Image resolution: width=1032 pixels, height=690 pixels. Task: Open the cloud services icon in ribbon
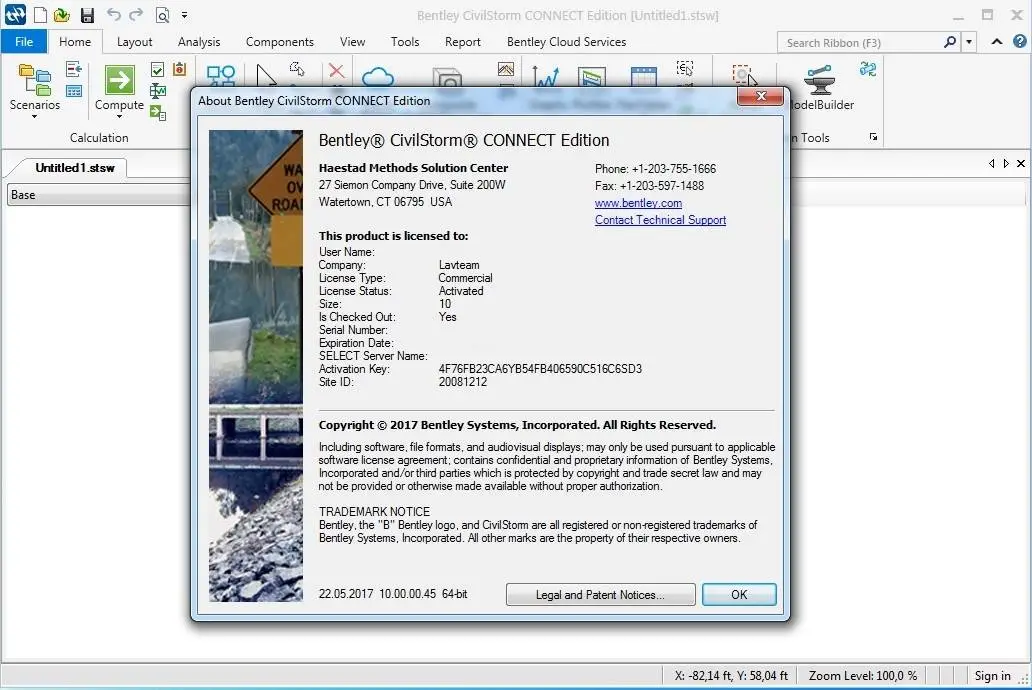click(378, 76)
